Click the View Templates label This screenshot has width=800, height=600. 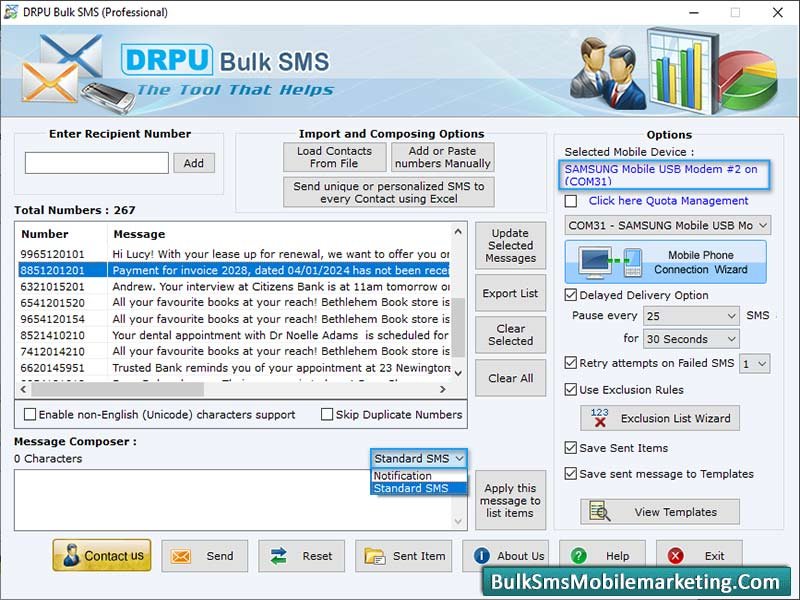coord(676,512)
